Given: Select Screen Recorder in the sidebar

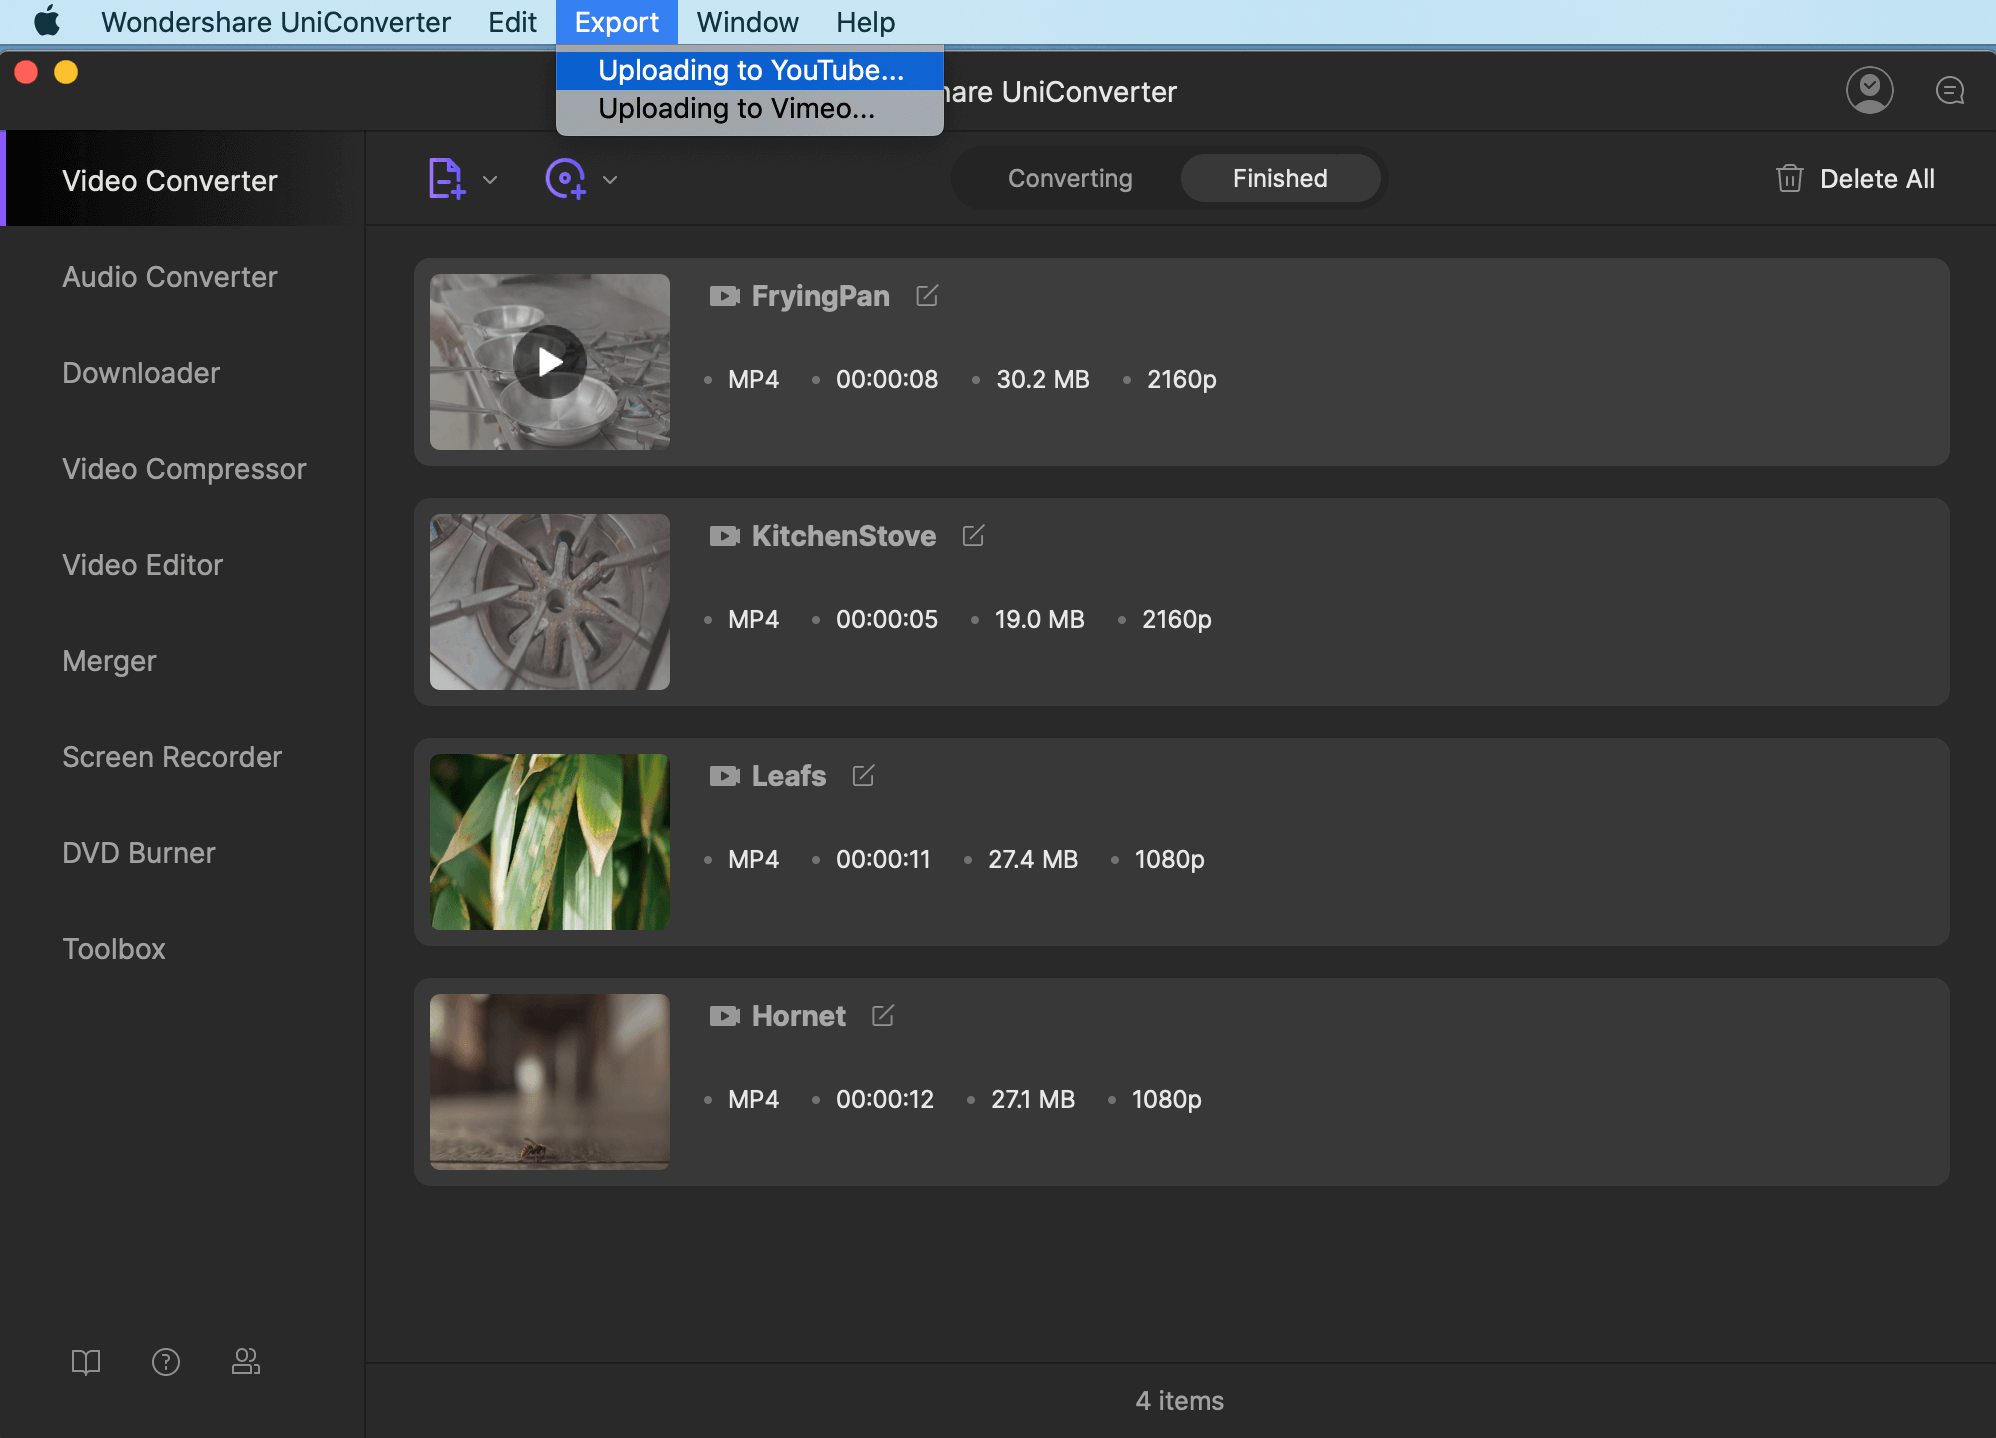Looking at the screenshot, I should point(172,757).
